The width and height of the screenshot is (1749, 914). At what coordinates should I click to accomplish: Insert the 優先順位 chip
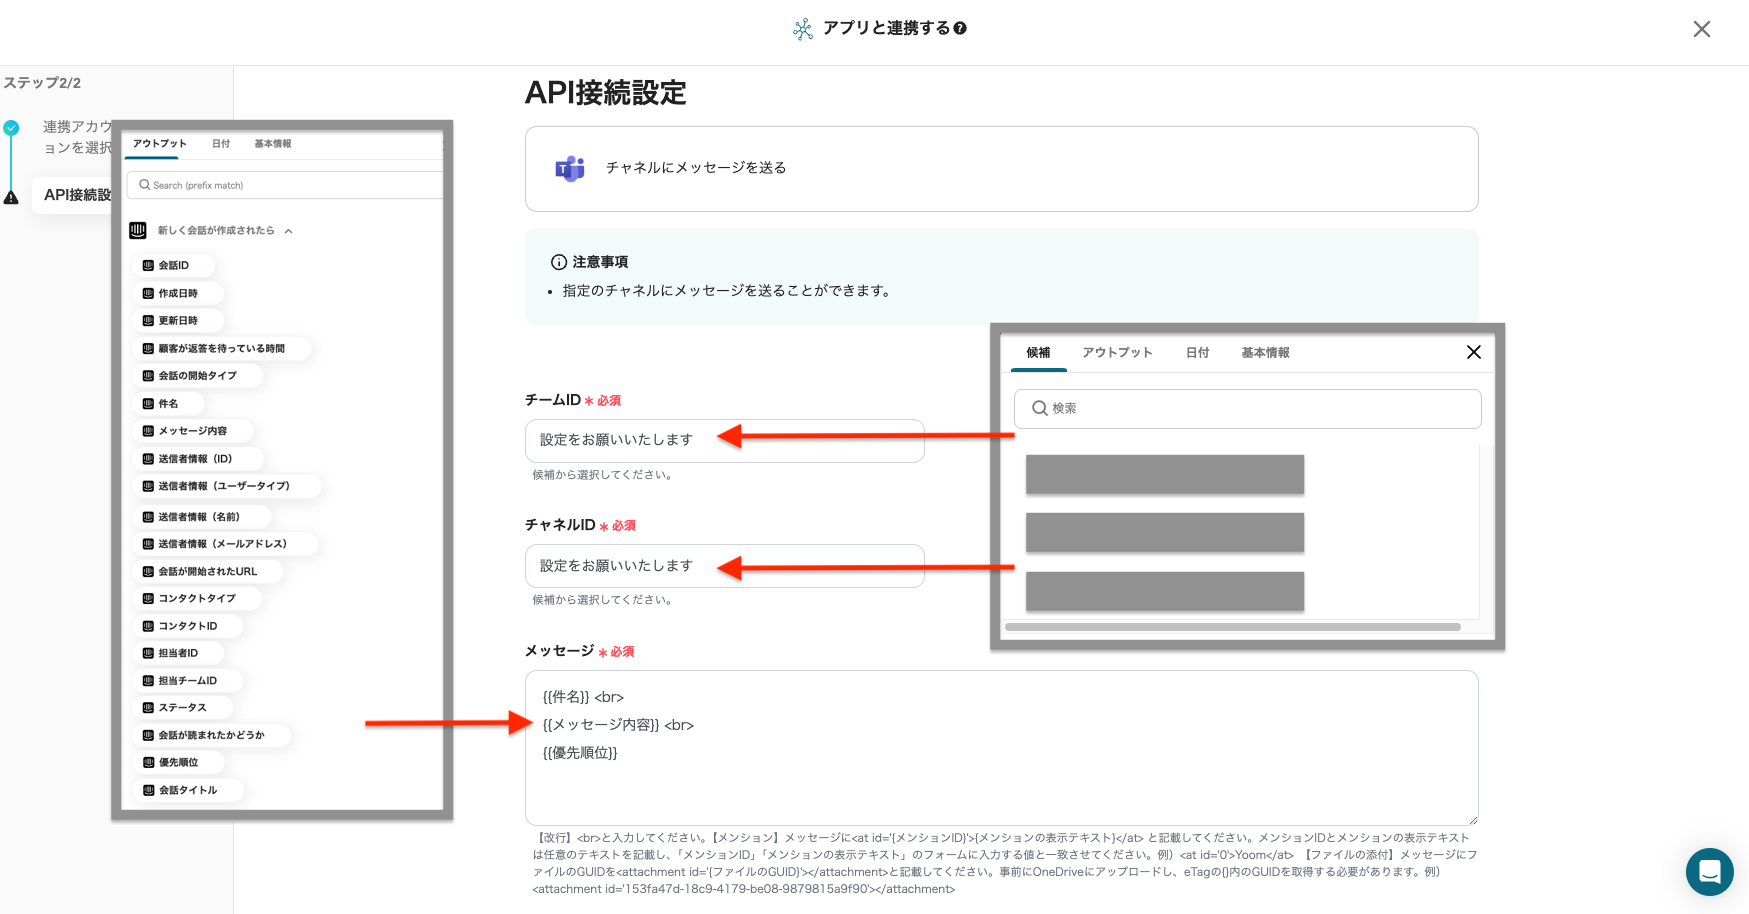tap(178, 762)
